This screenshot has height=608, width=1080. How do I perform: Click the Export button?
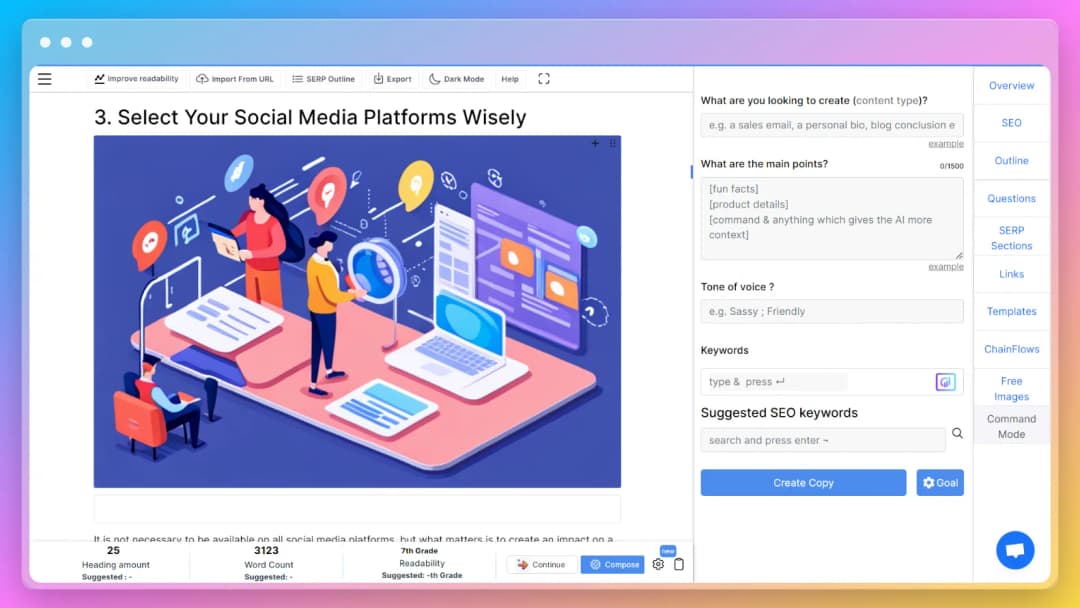coord(393,79)
